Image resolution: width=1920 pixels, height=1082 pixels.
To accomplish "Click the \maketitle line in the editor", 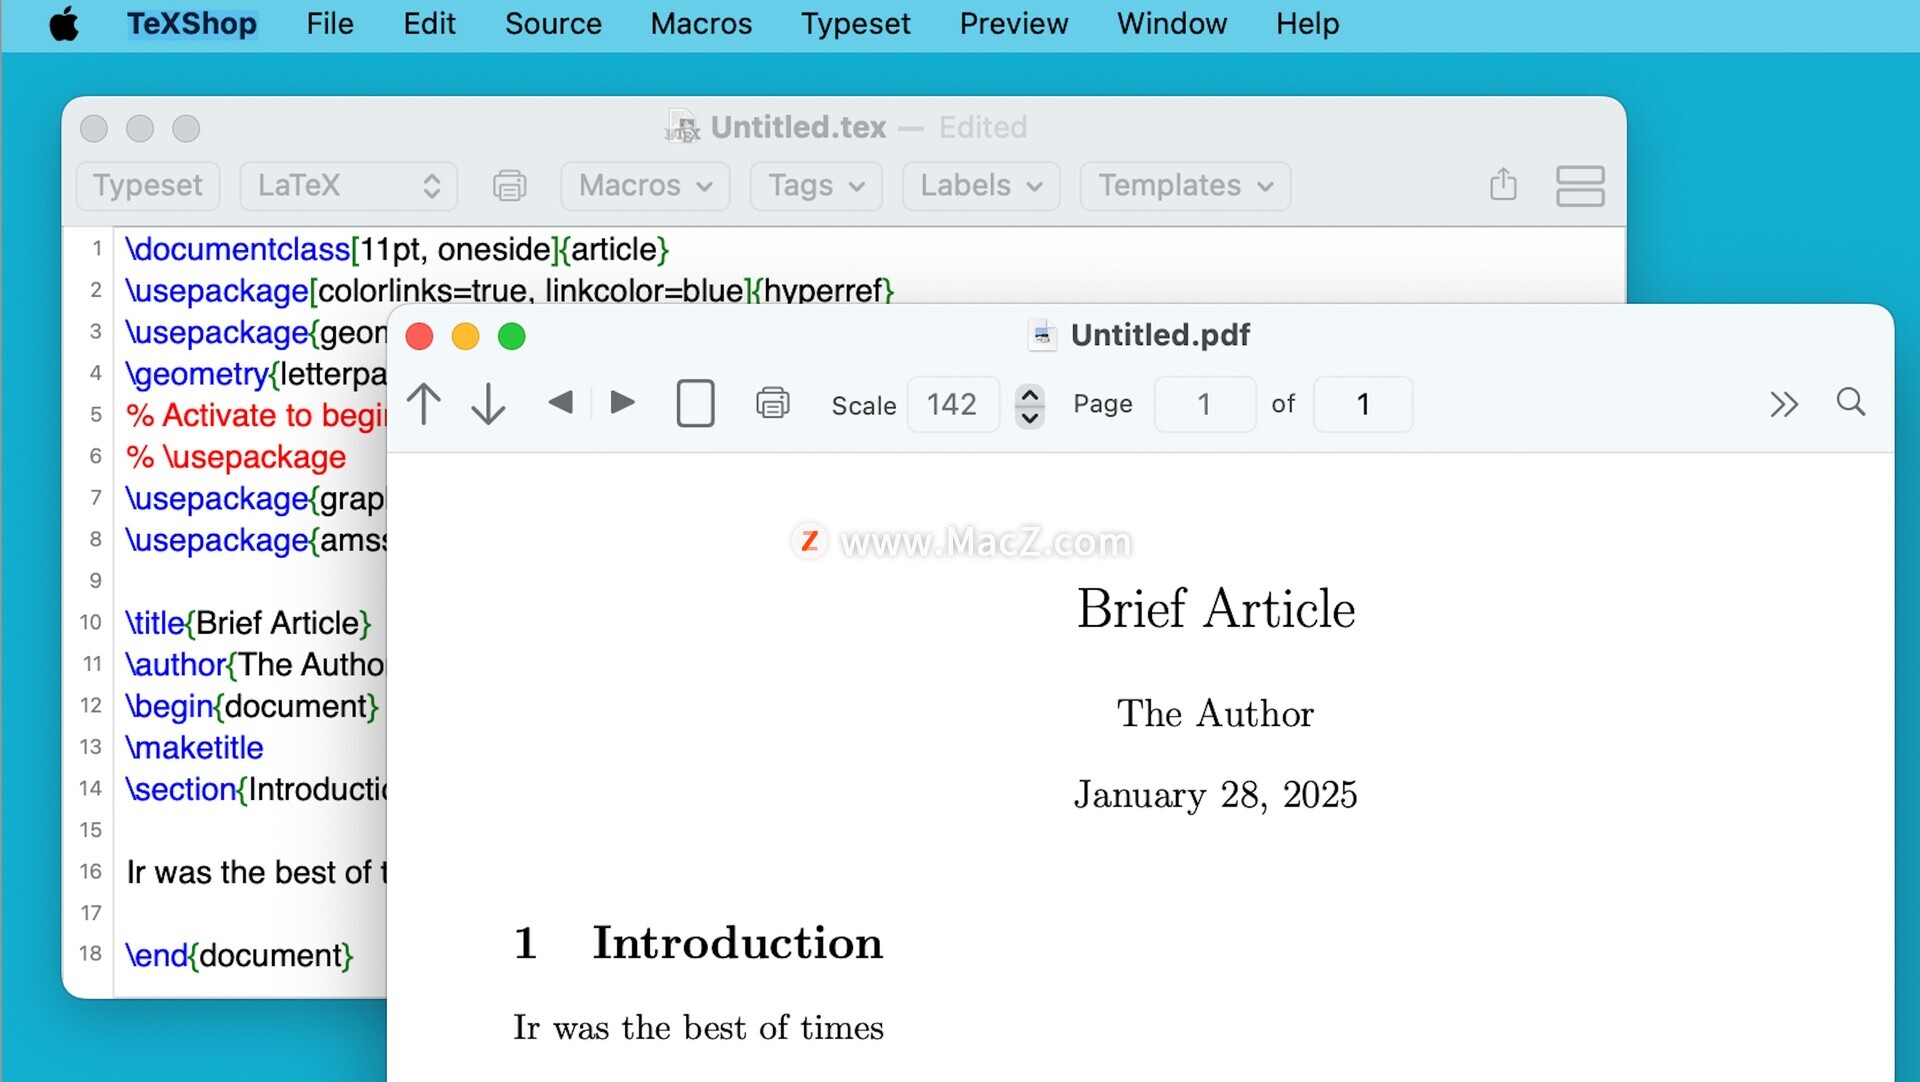I will pyautogui.click(x=194, y=748).
